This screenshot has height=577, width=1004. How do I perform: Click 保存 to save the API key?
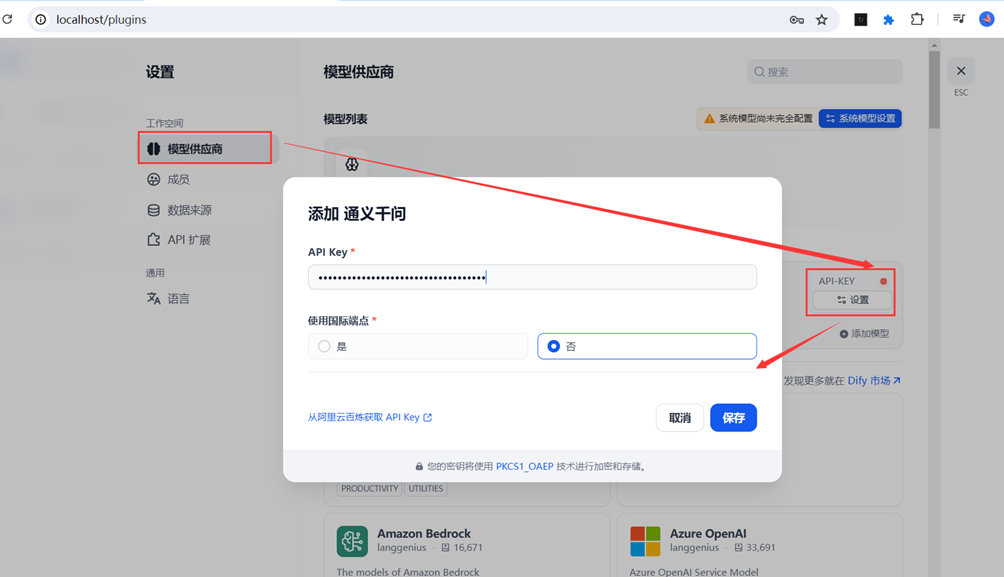(733, 418)
